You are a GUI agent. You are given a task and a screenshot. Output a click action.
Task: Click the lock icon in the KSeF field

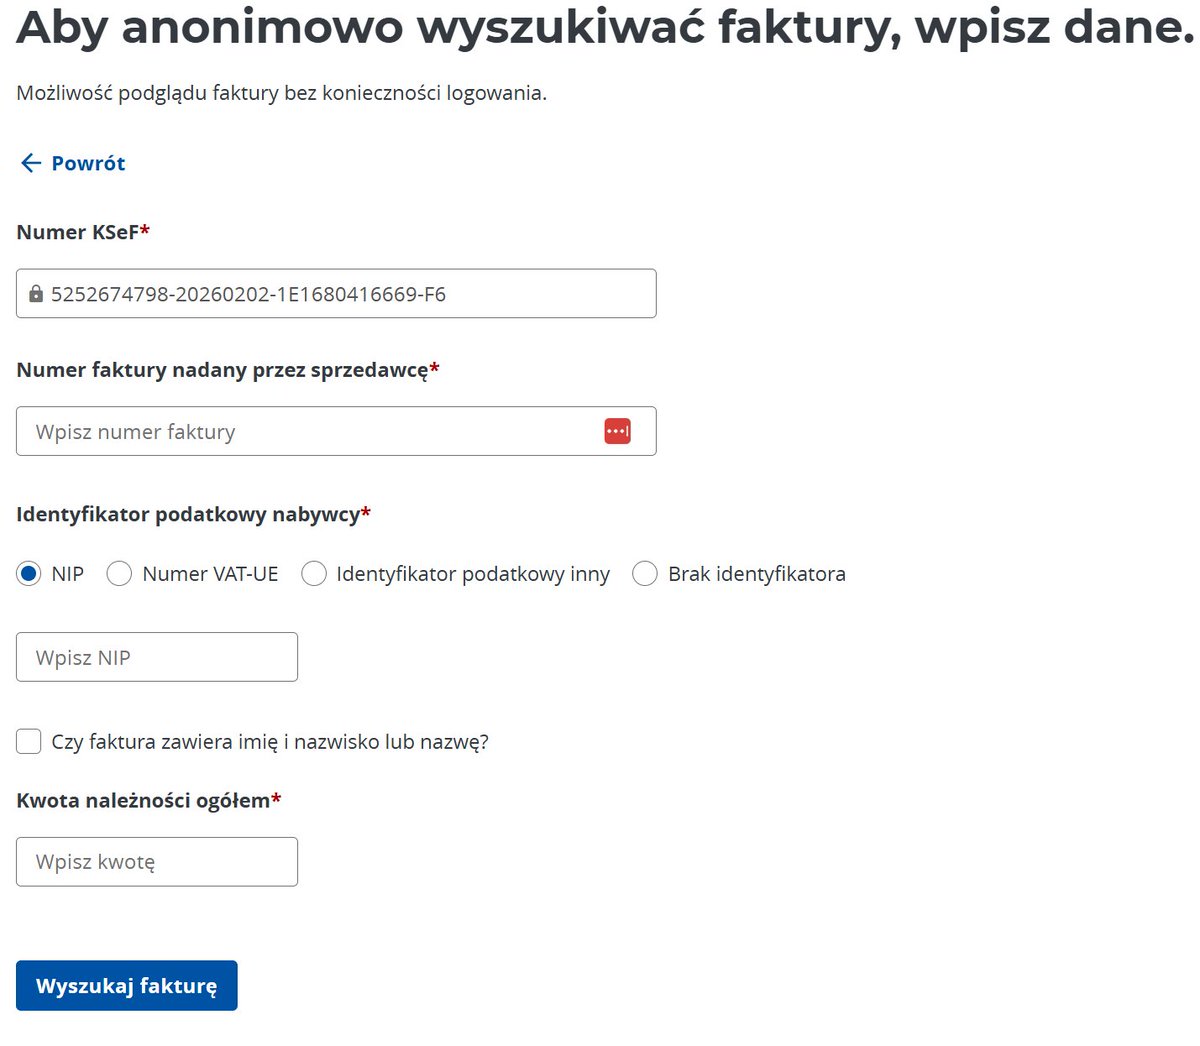tap(36, 293)
